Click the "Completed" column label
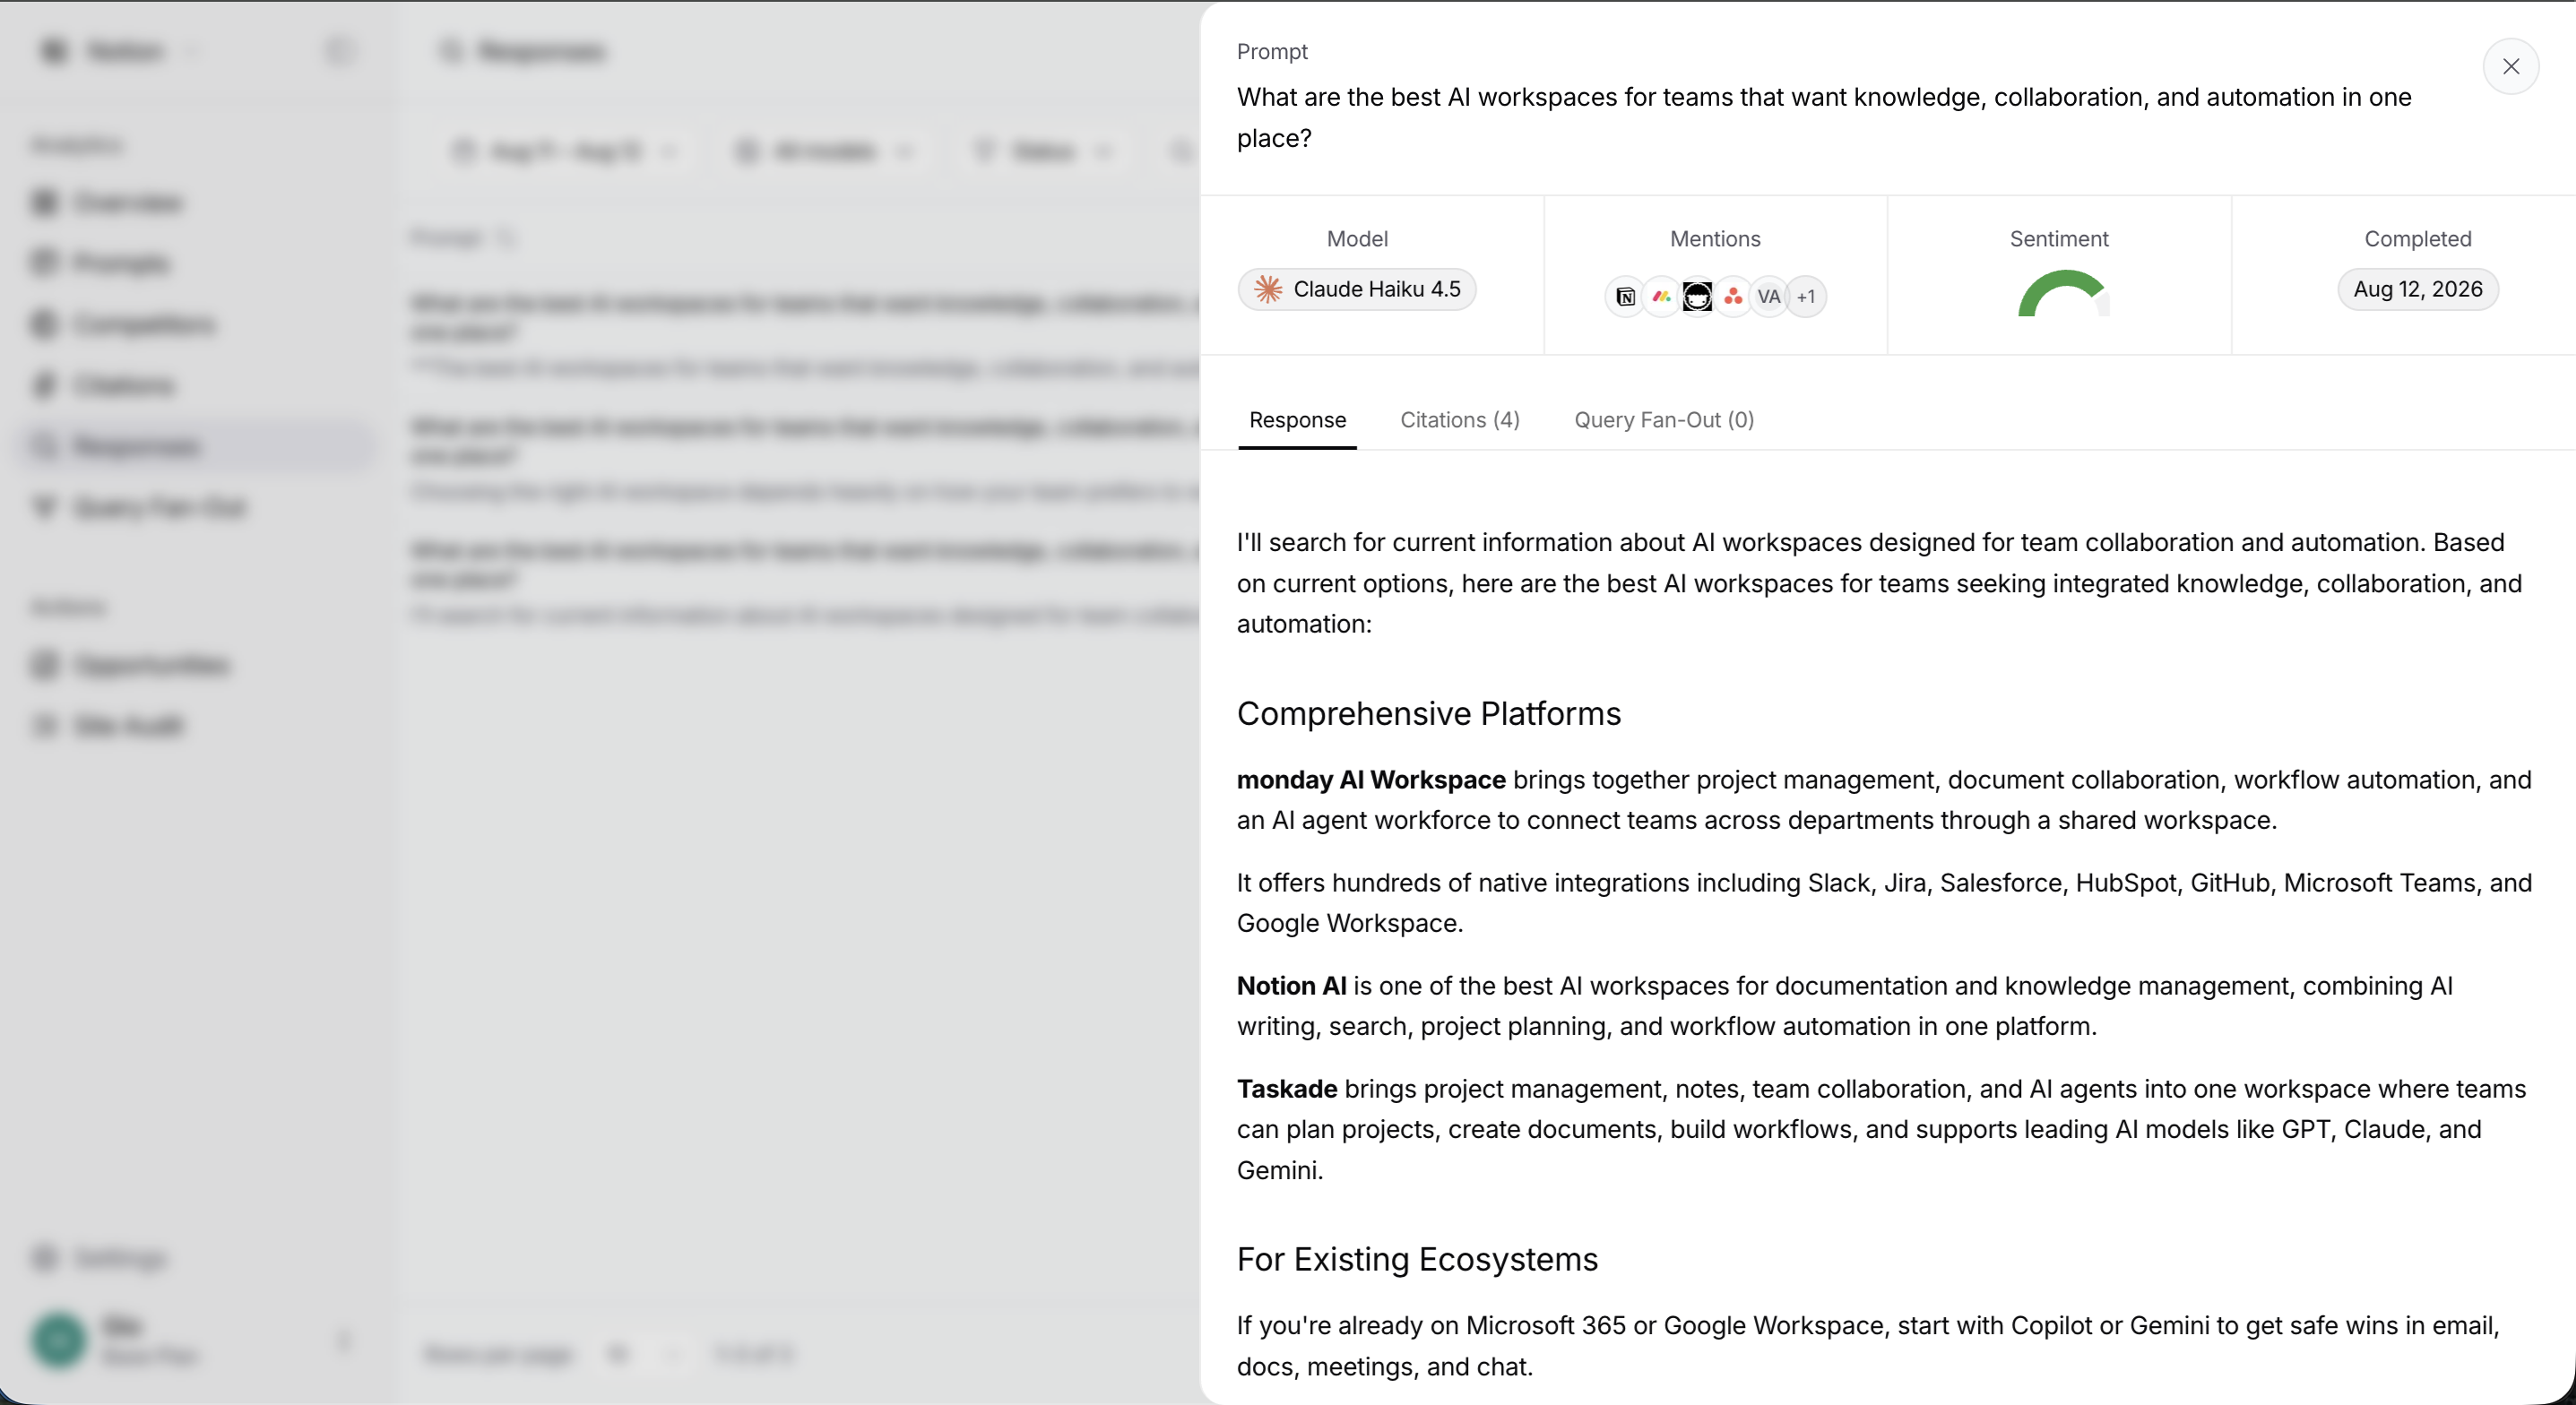2576x1405 pixels. click(2417, 239)
